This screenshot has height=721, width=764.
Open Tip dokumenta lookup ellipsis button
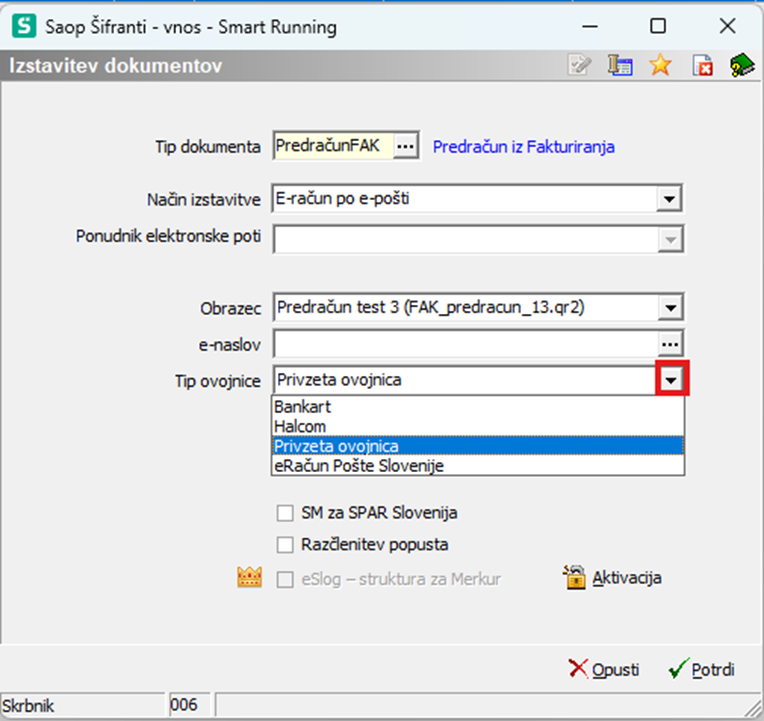coord(405,146)
